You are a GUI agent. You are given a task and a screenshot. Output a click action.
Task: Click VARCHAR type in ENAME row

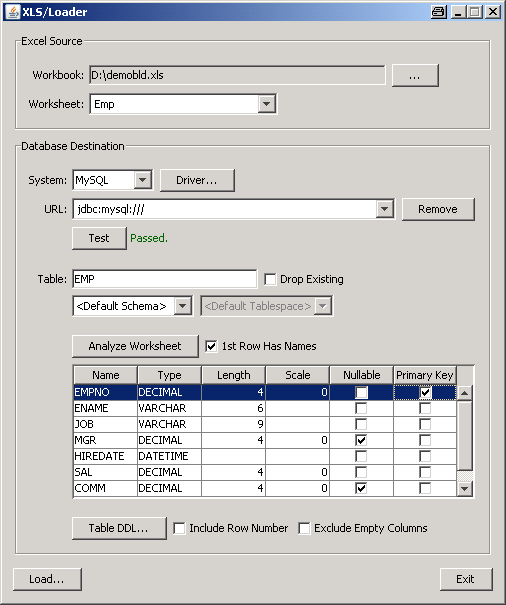click(169, 408)
